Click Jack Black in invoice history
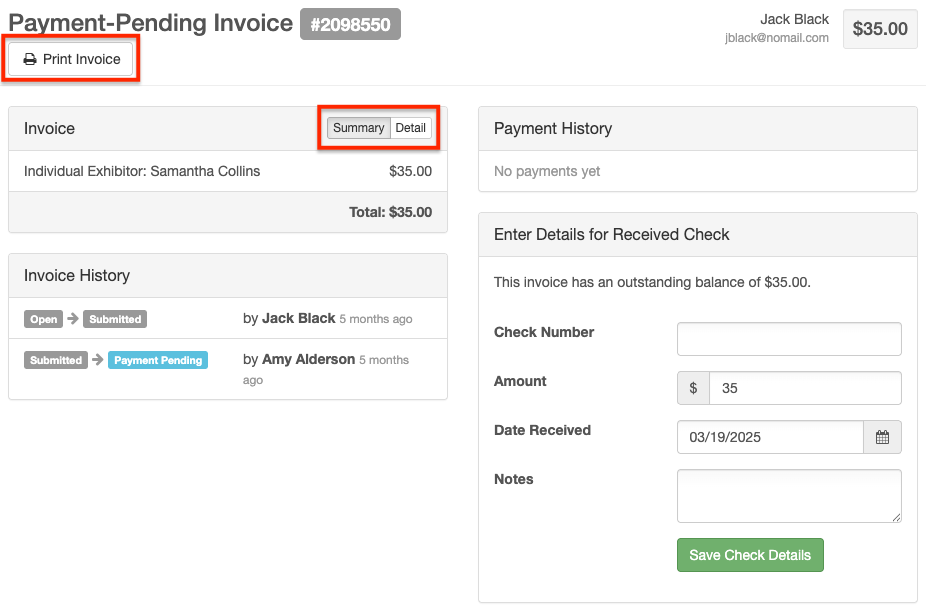This screenshot has height=607, width=926. [x=298, y=318]
